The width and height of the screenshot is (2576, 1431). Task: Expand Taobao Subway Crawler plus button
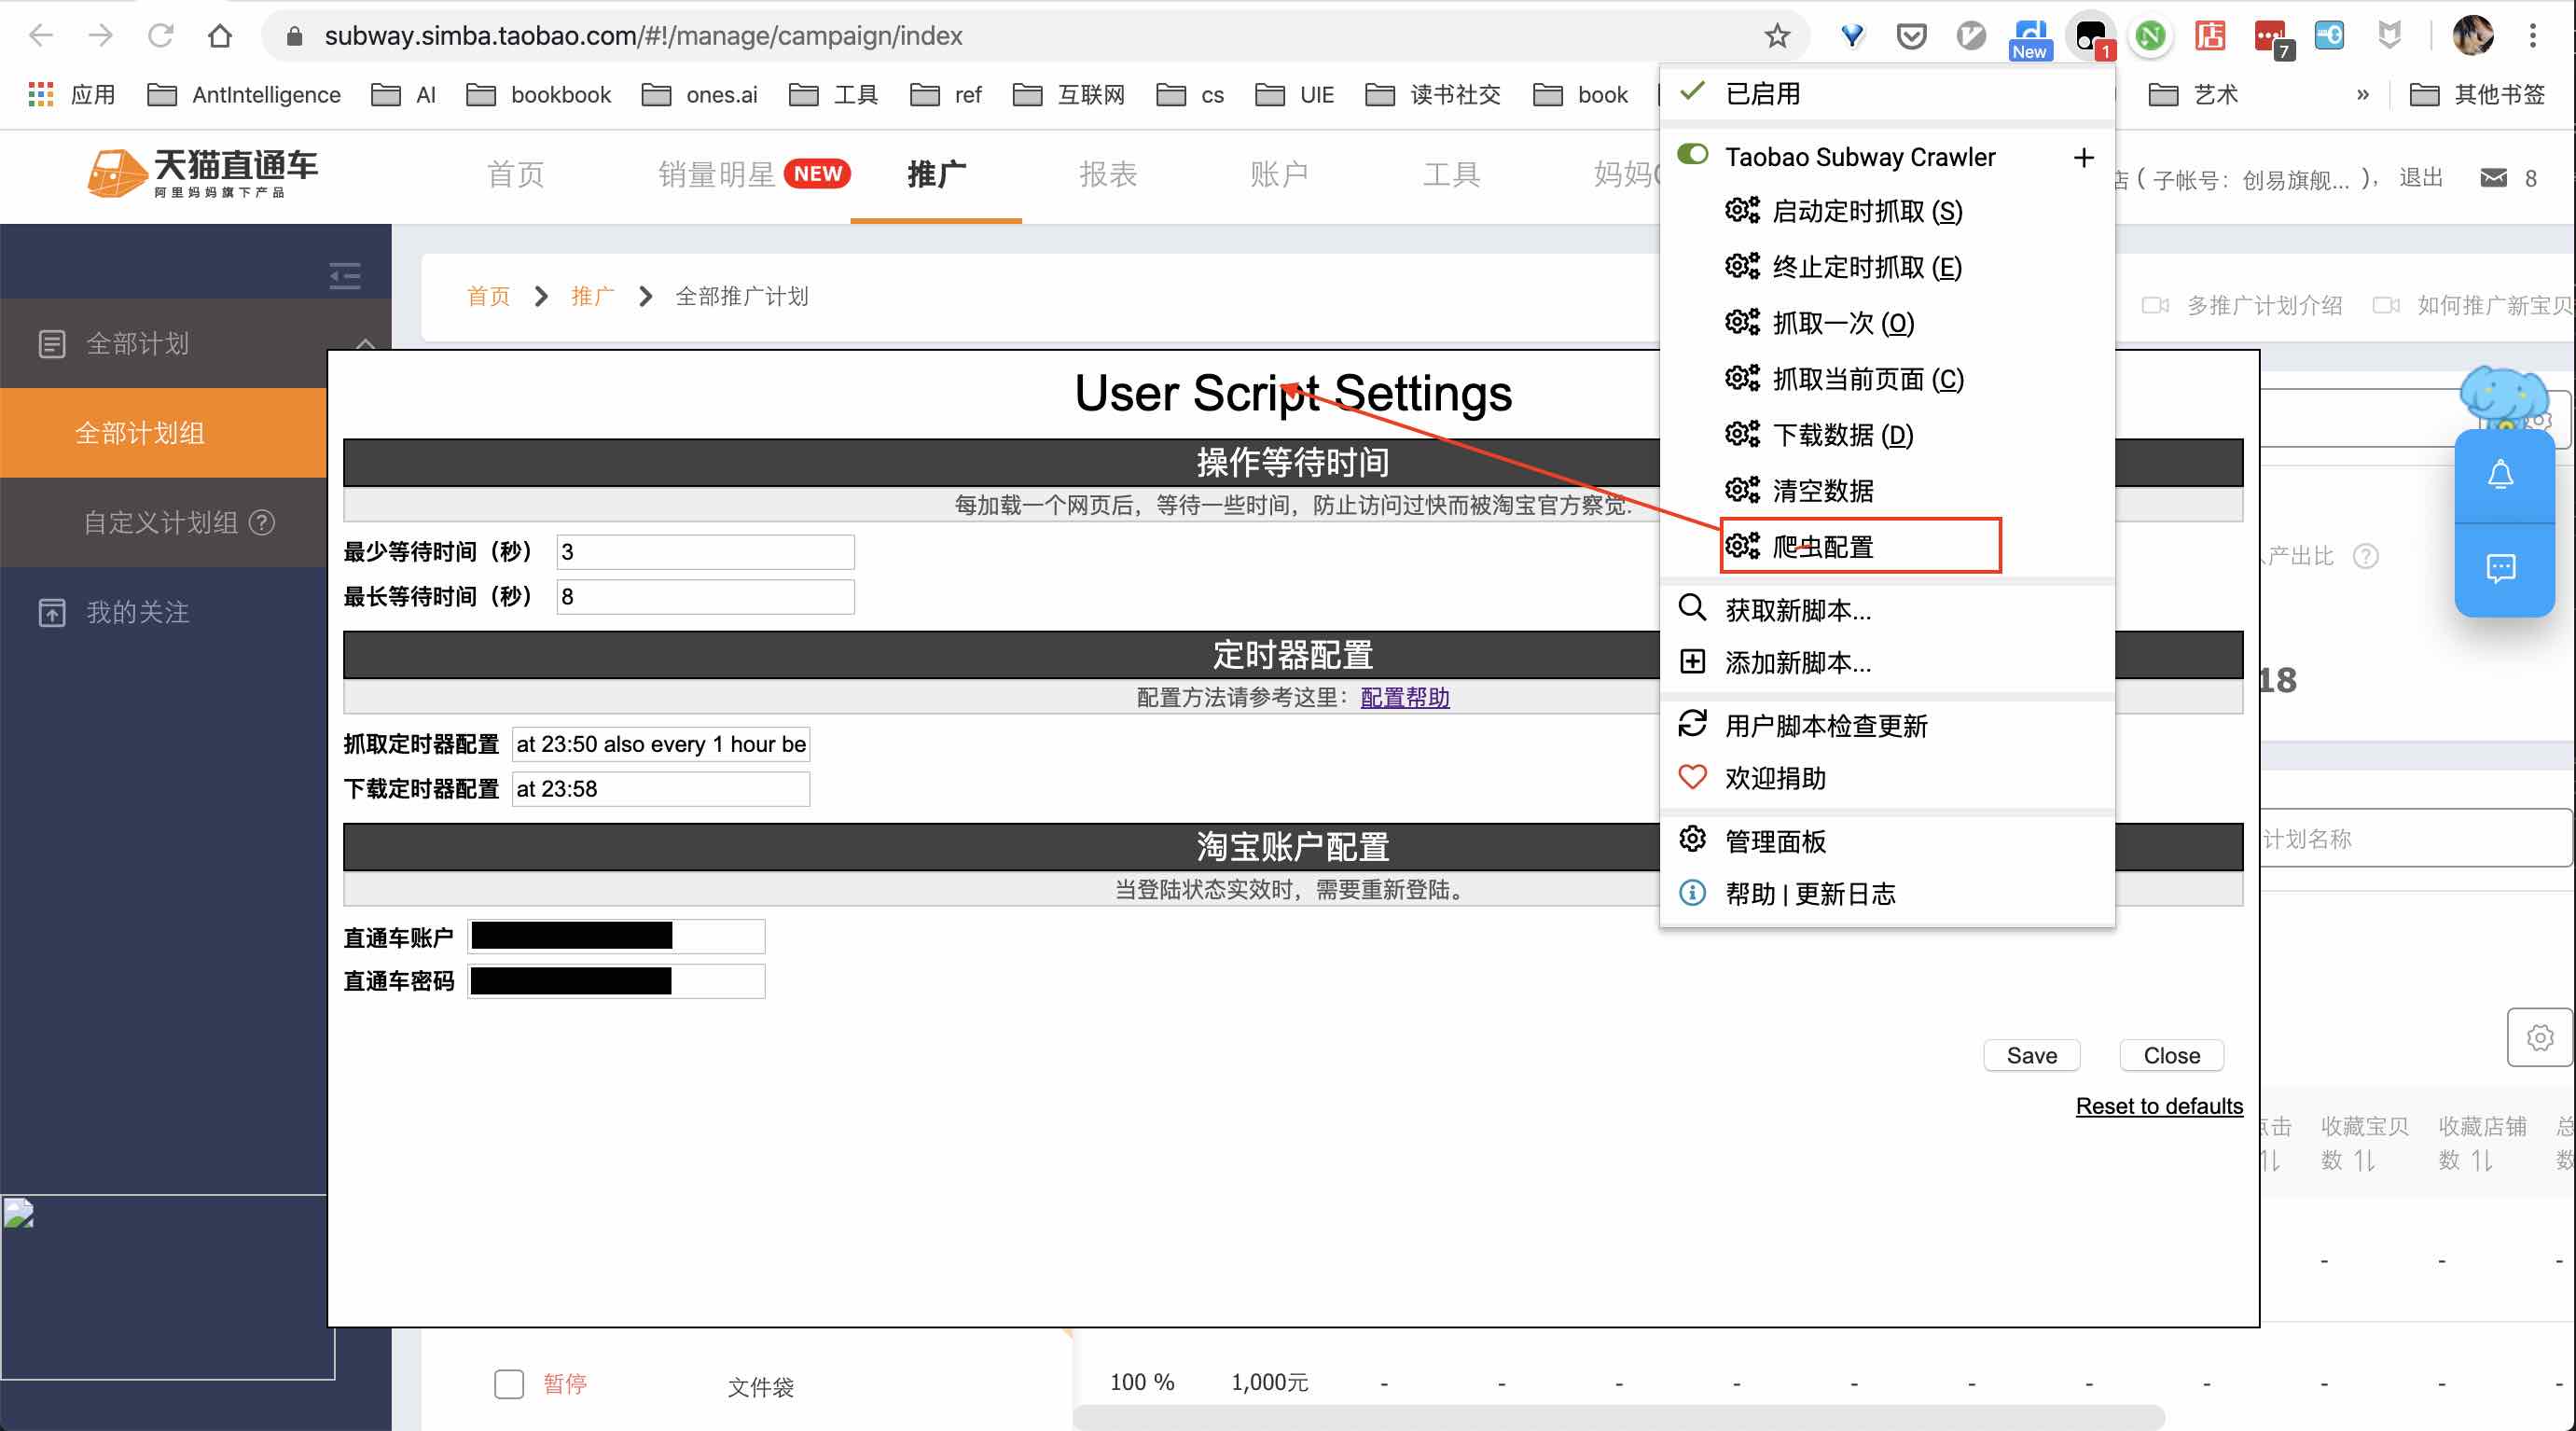pyautogui.click(x=2083, y=157)
